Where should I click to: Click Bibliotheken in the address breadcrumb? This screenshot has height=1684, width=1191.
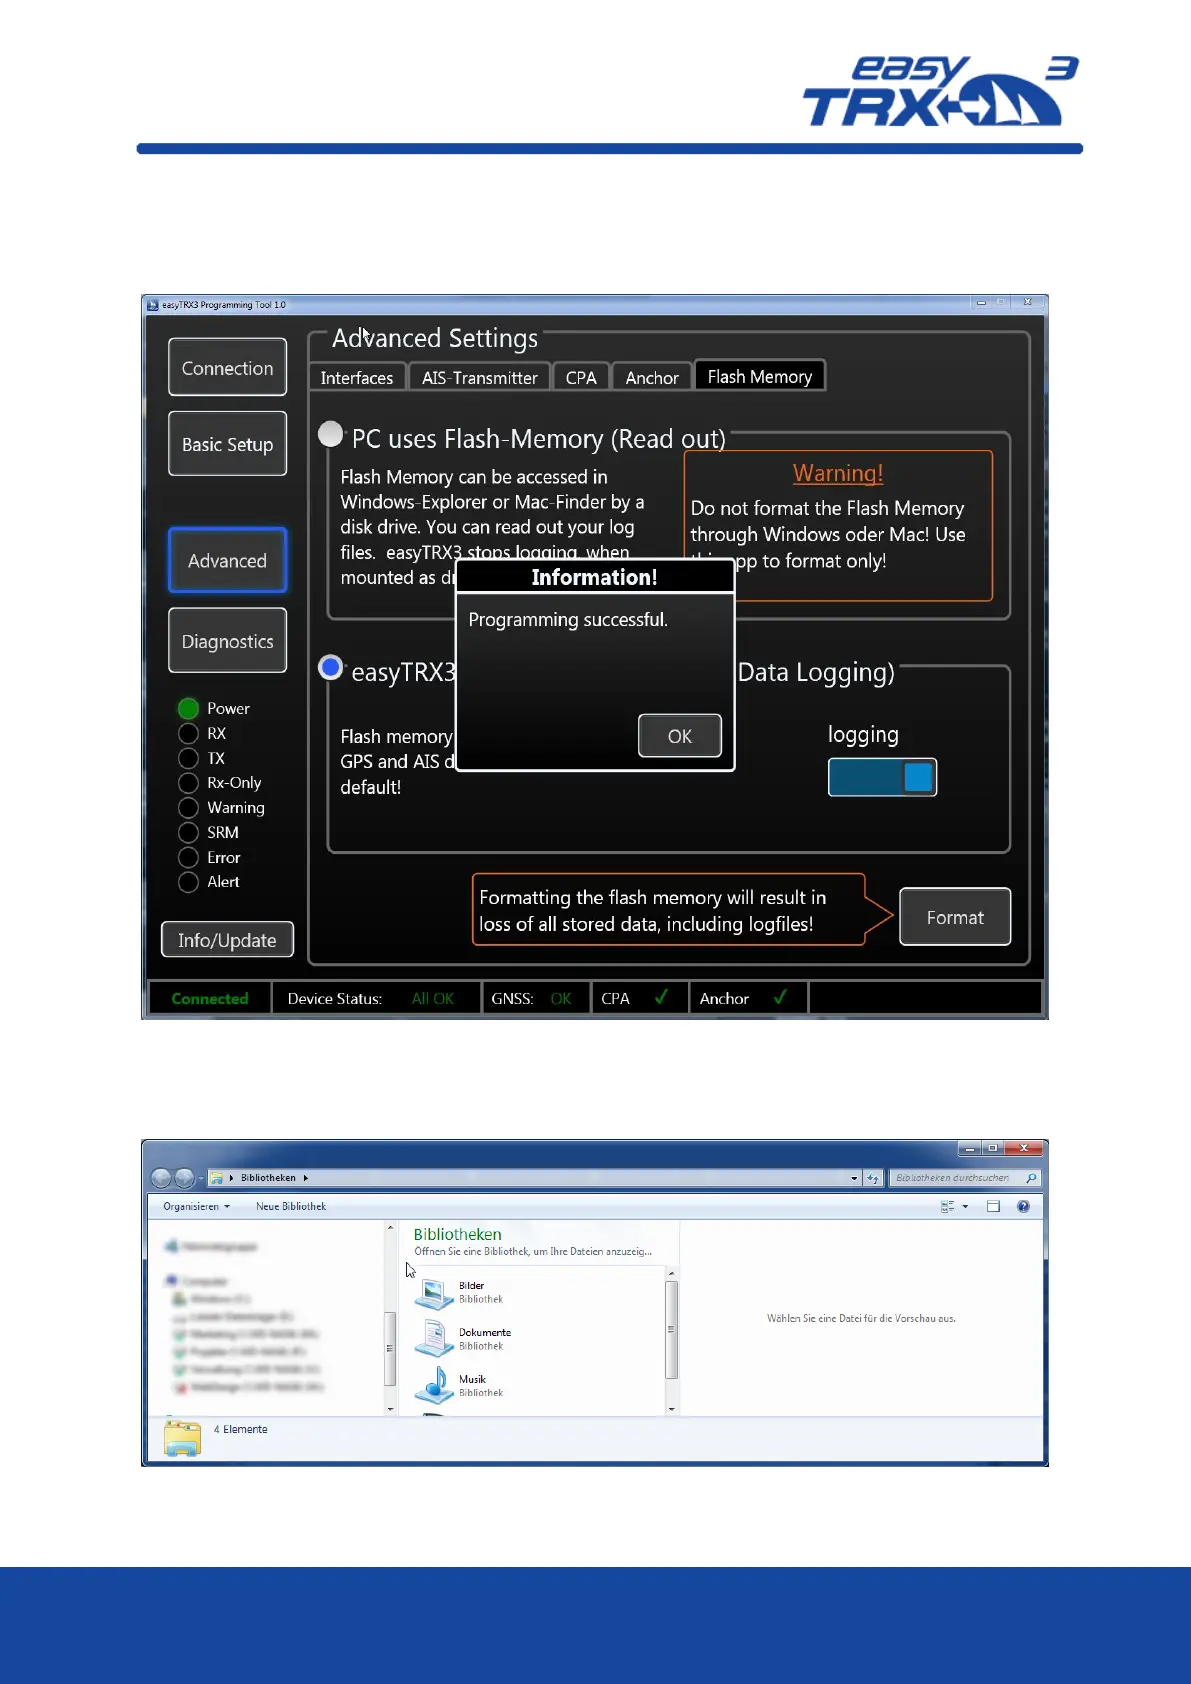[268, 1178]
